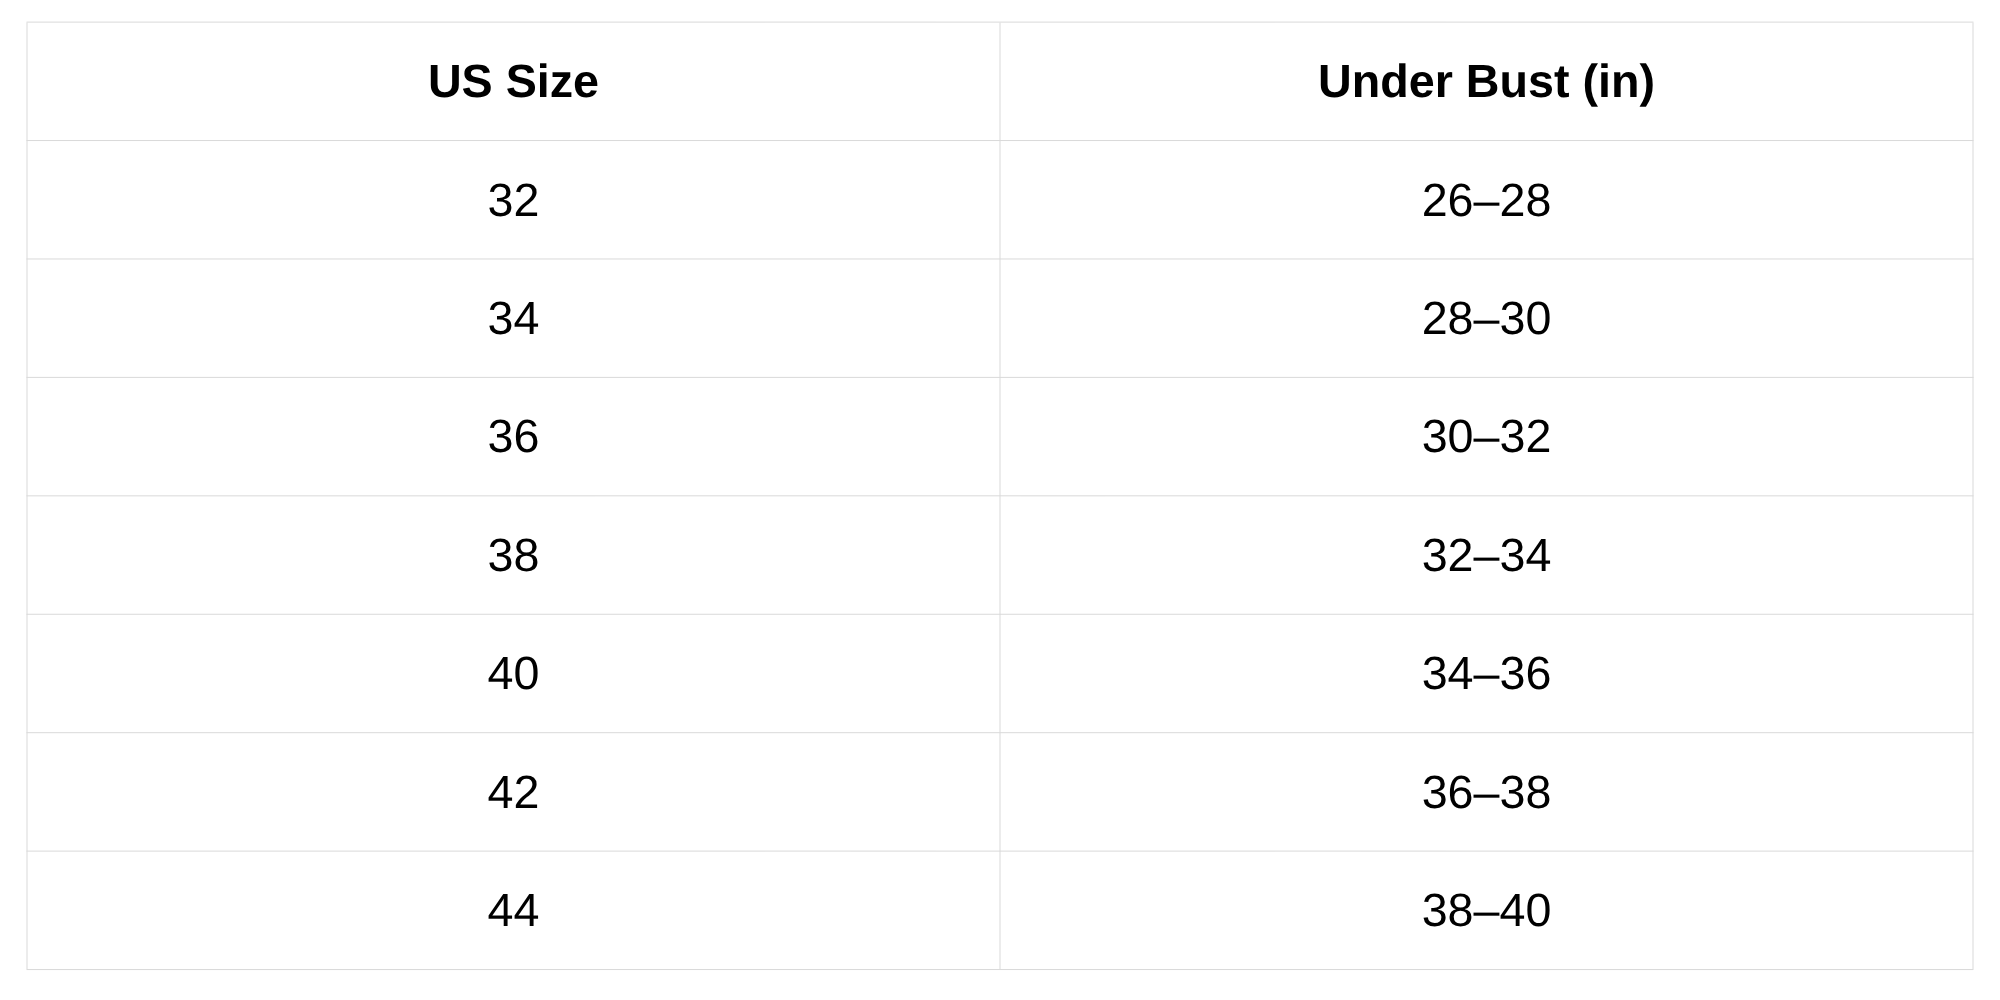Click the 26–28 under bust cell
This screenshot has height=1000, width=2000.
click(1486, 200)
